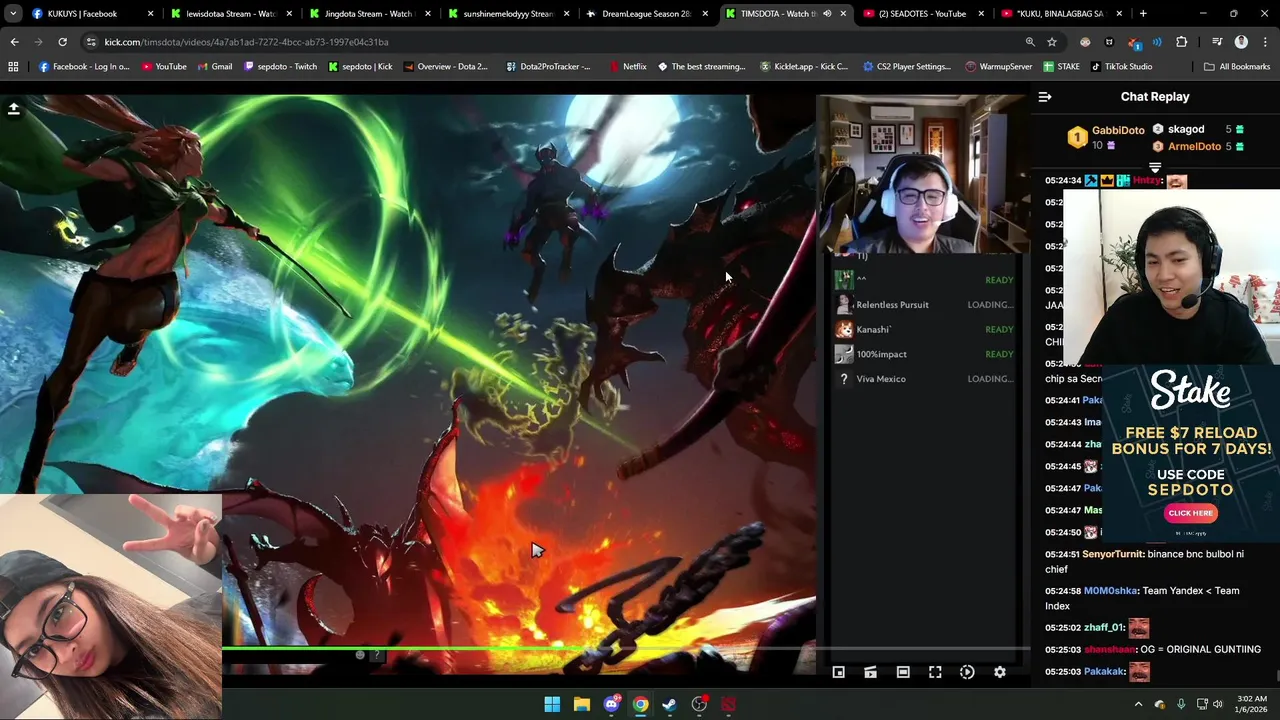Screen dimensions: 1280x720
Task: Mute the TIMSDOTA tab audio icon
Action: [x=827, y=14]
